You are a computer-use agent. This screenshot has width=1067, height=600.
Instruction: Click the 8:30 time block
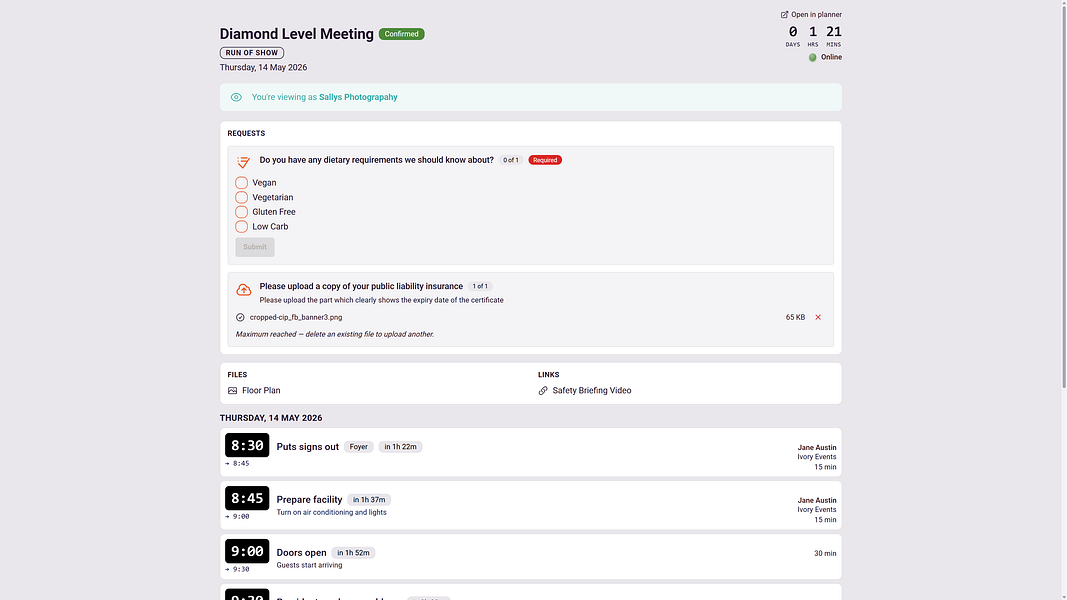(x=247, y=446)
